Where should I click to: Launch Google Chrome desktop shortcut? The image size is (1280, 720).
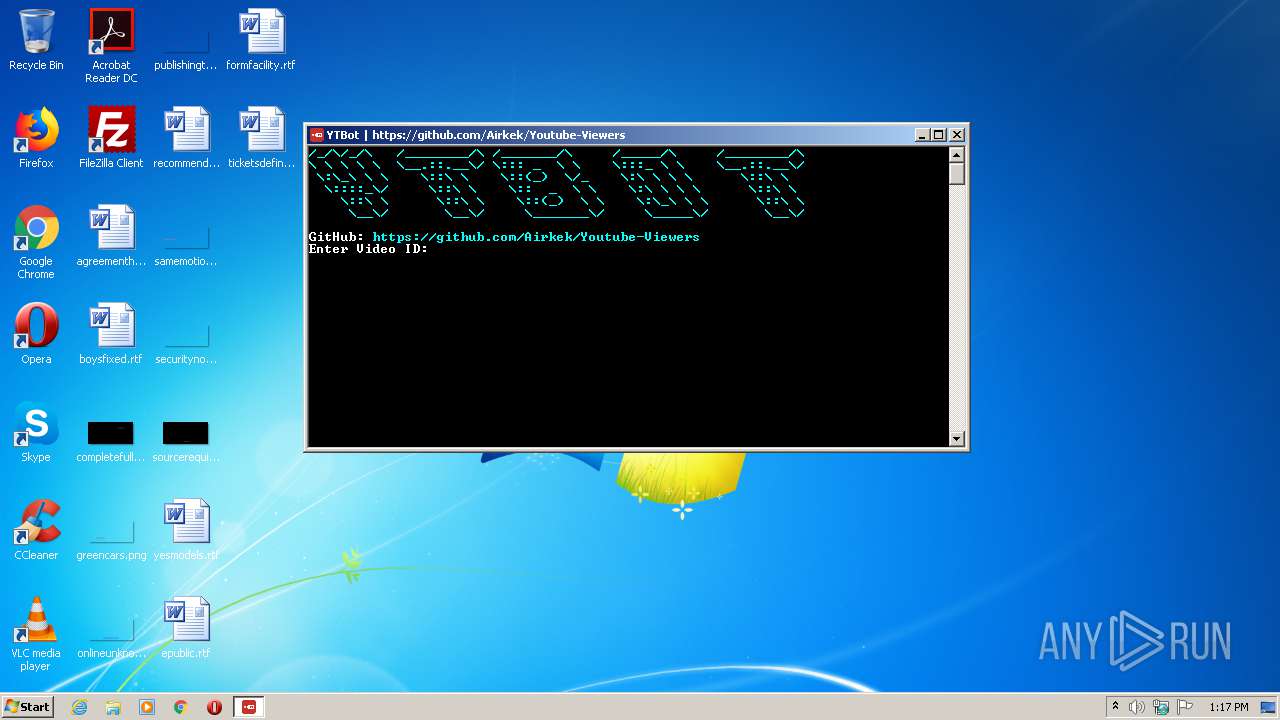click(36, 242)
